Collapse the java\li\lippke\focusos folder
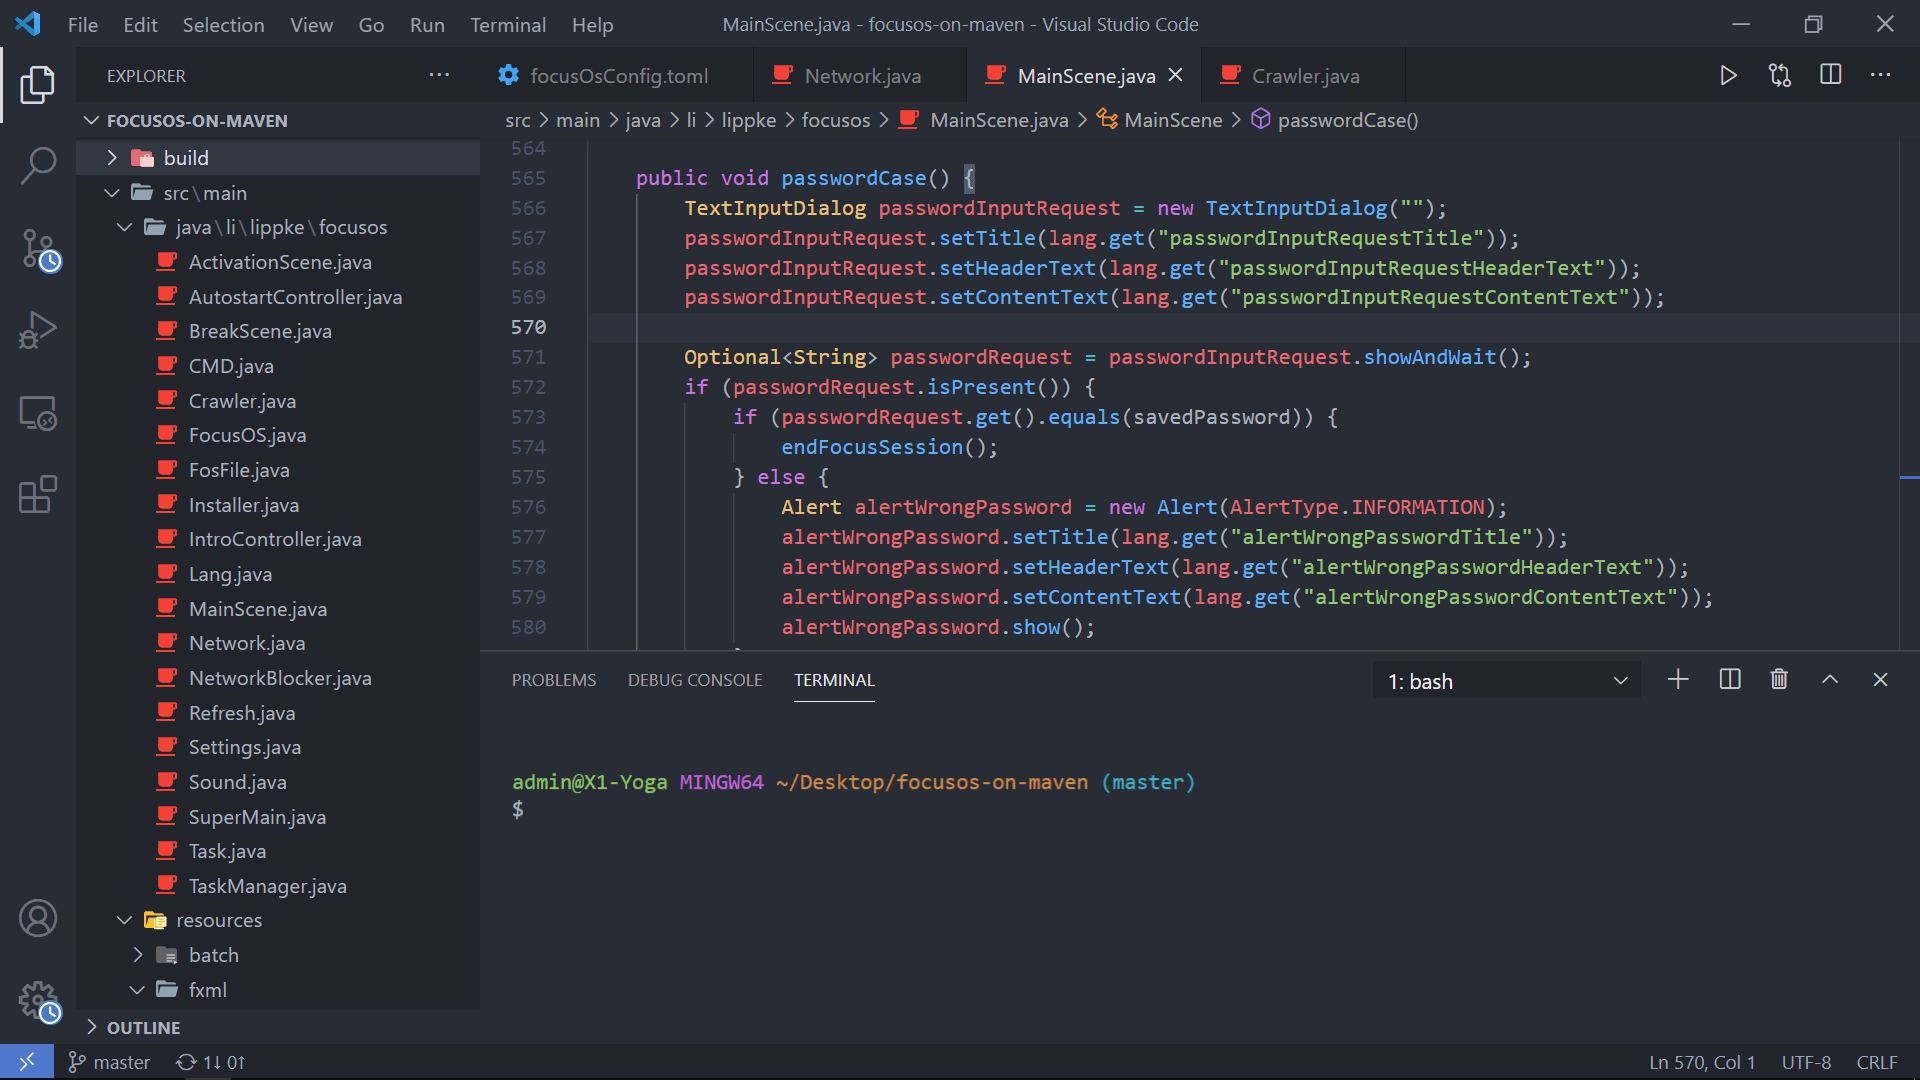This screenshot has width=1920, height=1080. click(x=278, y=227)
